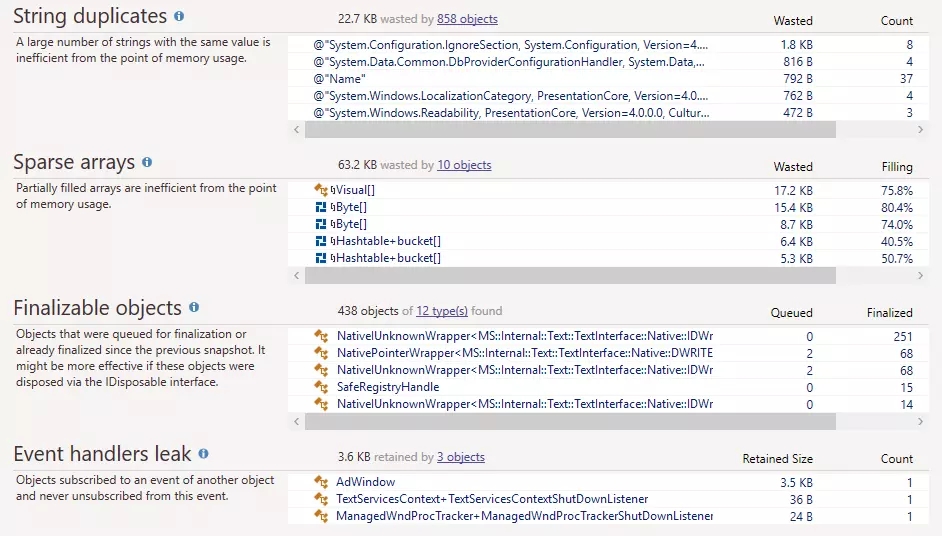The image size is (942, 536).
Task: Click info icon next to Finalizable objects
Action: click(x=194, y=308)
